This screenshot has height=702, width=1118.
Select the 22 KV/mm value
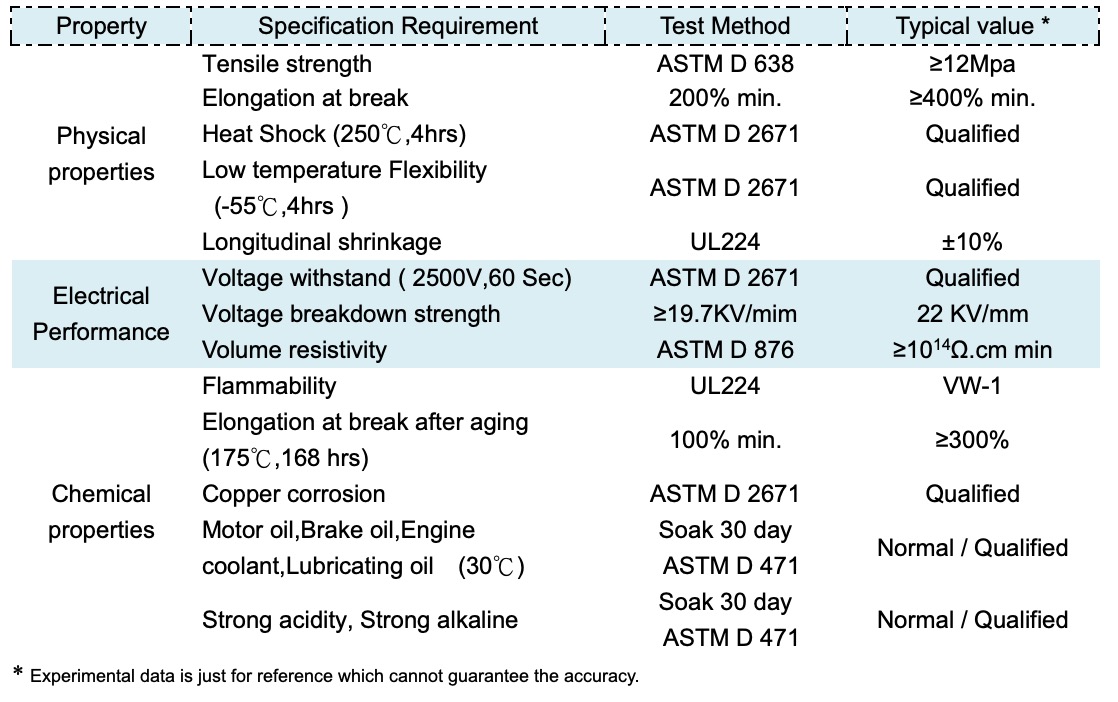tap(972, 314)
